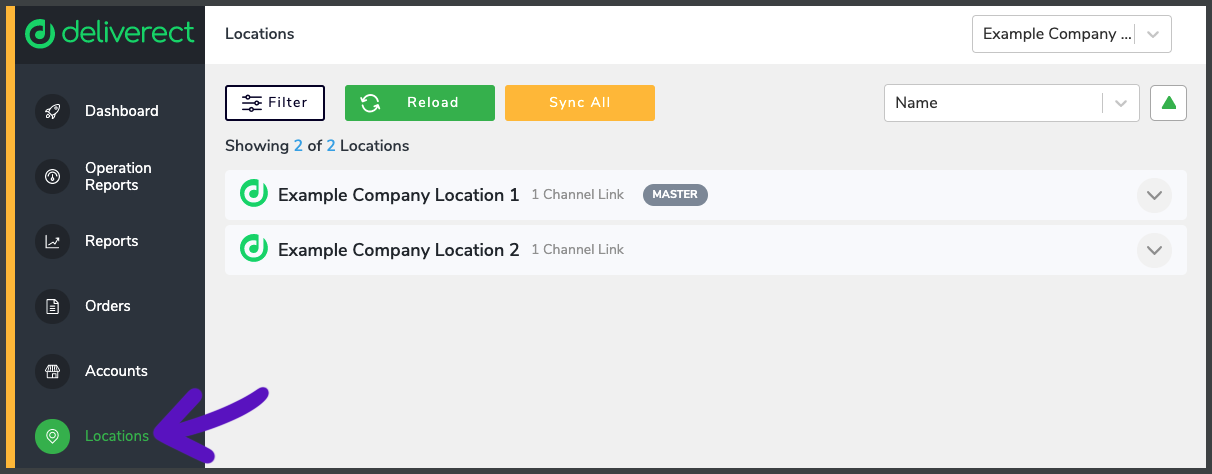The width and height of the screenshot is (1212, 474).
Task: Reload the locations list
Action: click(x=420, y=103)
